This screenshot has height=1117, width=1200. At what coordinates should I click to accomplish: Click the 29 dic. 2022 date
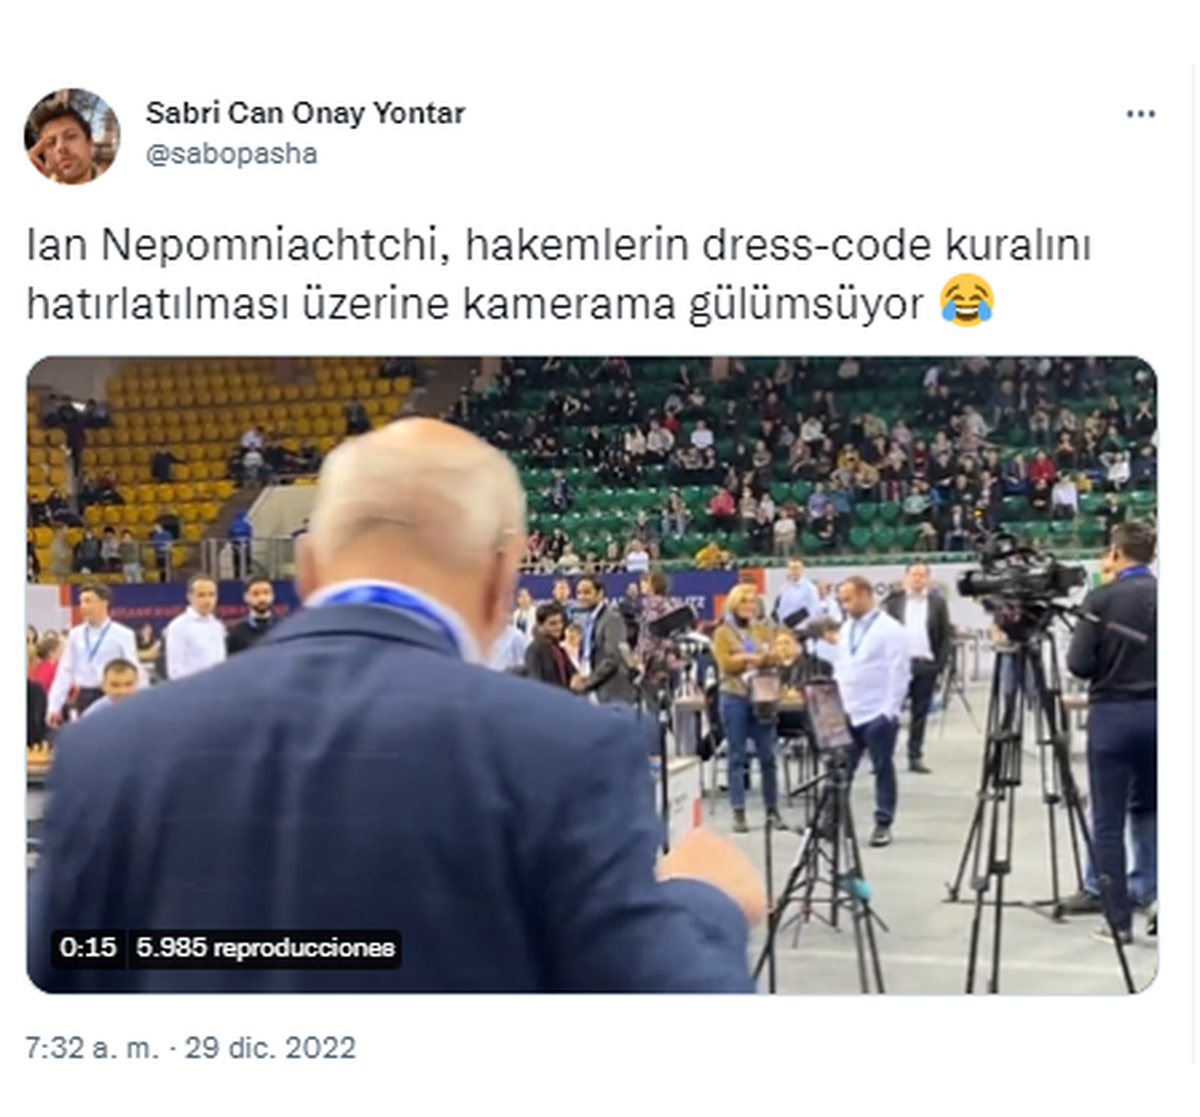[x=270, y=1048]
